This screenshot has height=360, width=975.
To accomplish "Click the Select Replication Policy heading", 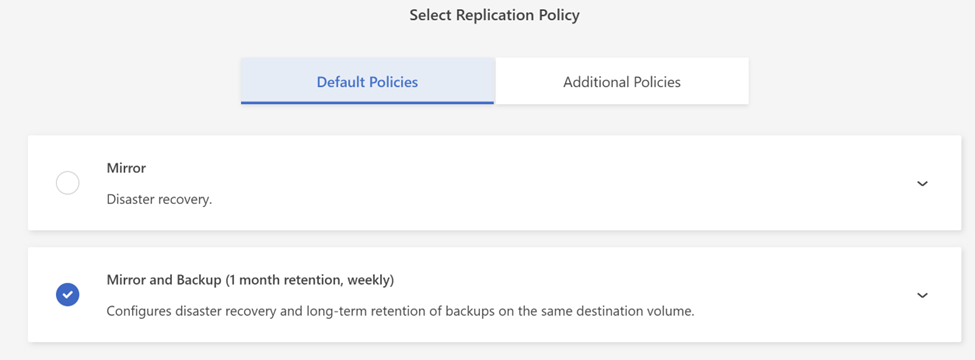I will coord(494,16).
